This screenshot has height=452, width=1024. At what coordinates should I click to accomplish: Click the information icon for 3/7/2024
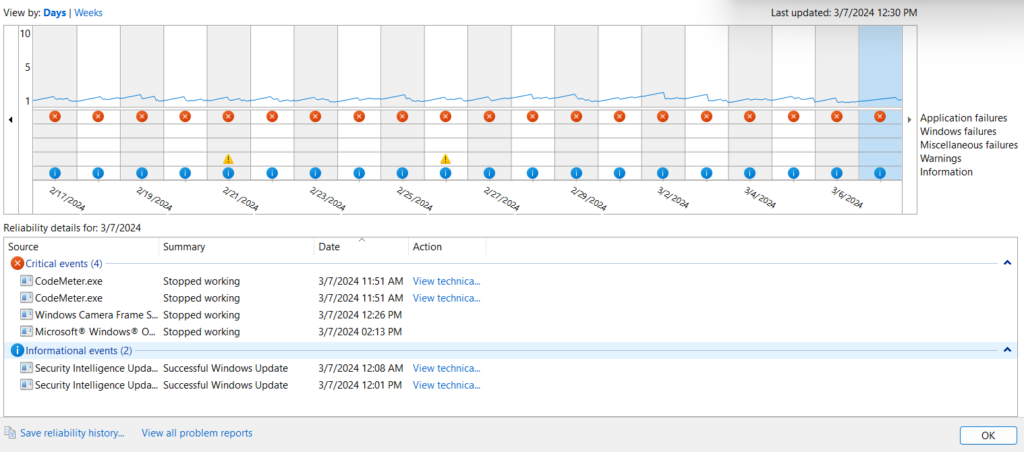880,173
